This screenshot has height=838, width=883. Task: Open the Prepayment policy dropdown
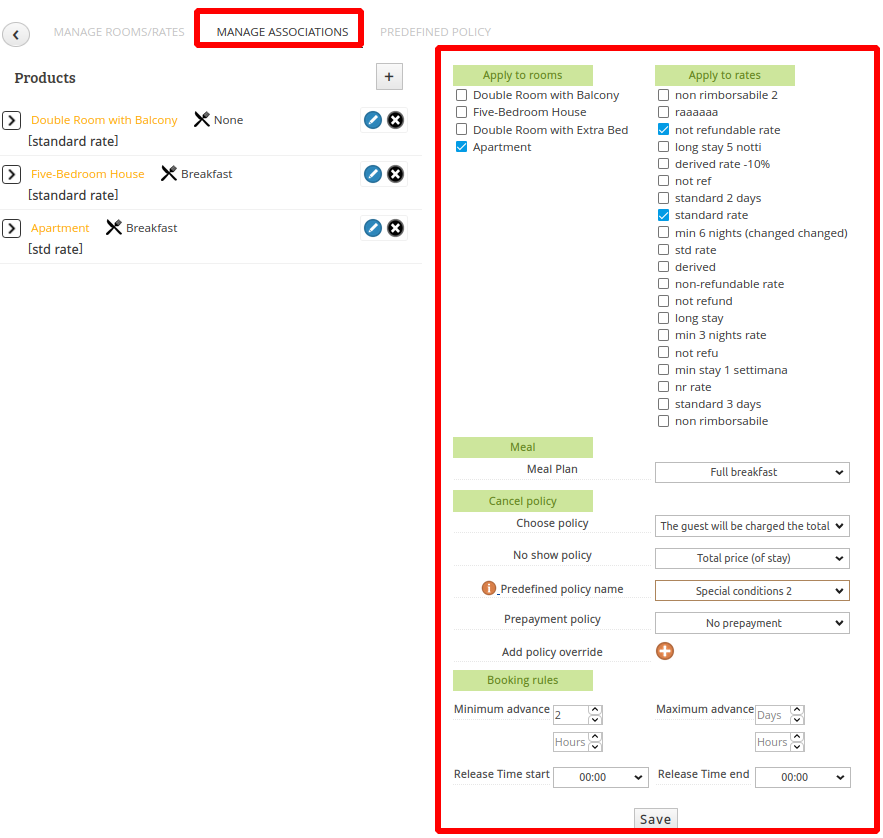pyautogui.click(x=752, y=623)
